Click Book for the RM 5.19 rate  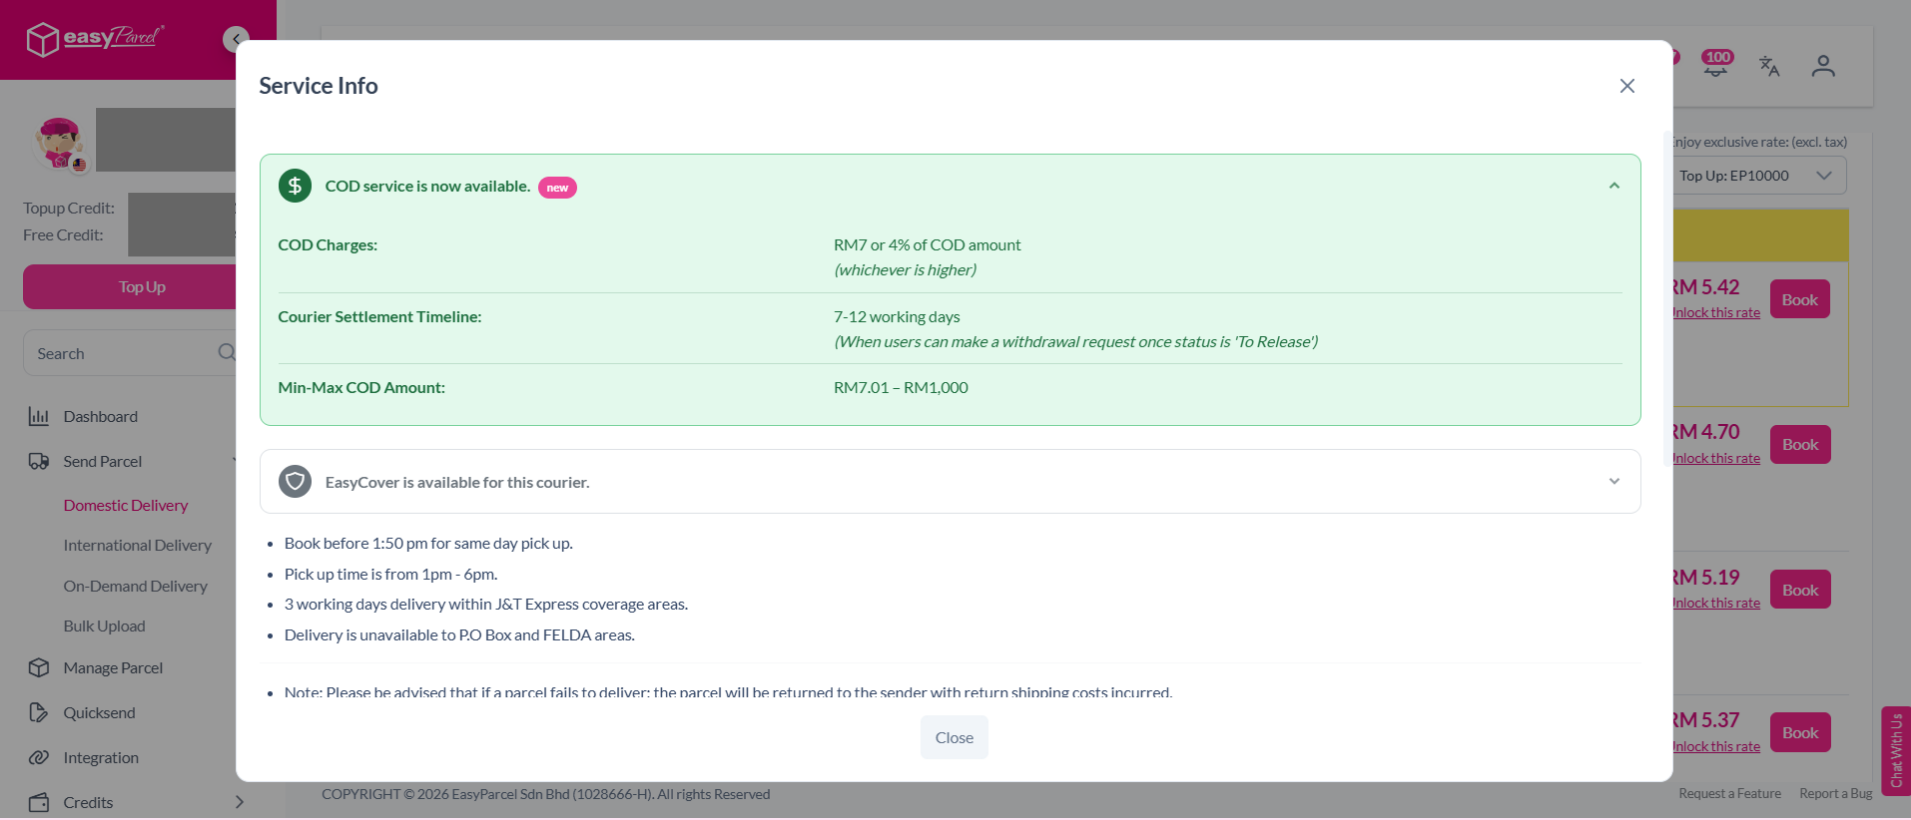[1800, 590]
